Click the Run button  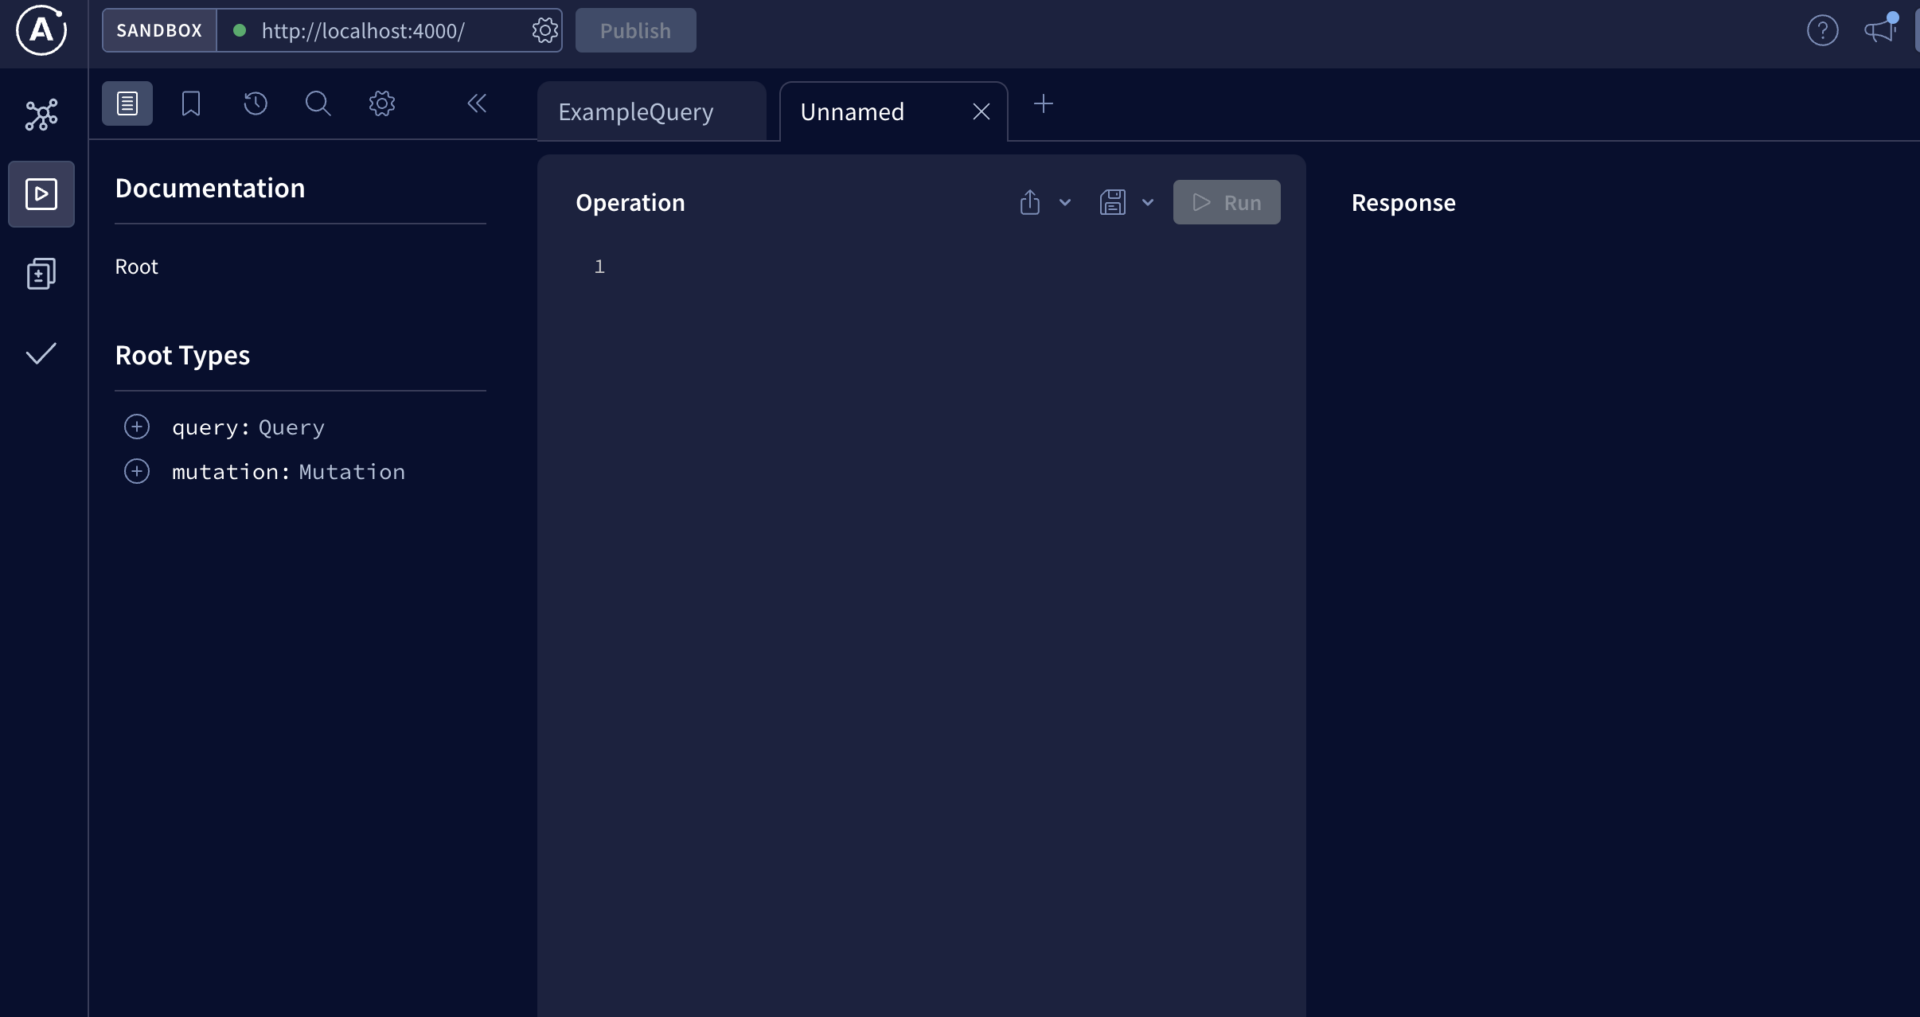click(x=1227, y=202)
